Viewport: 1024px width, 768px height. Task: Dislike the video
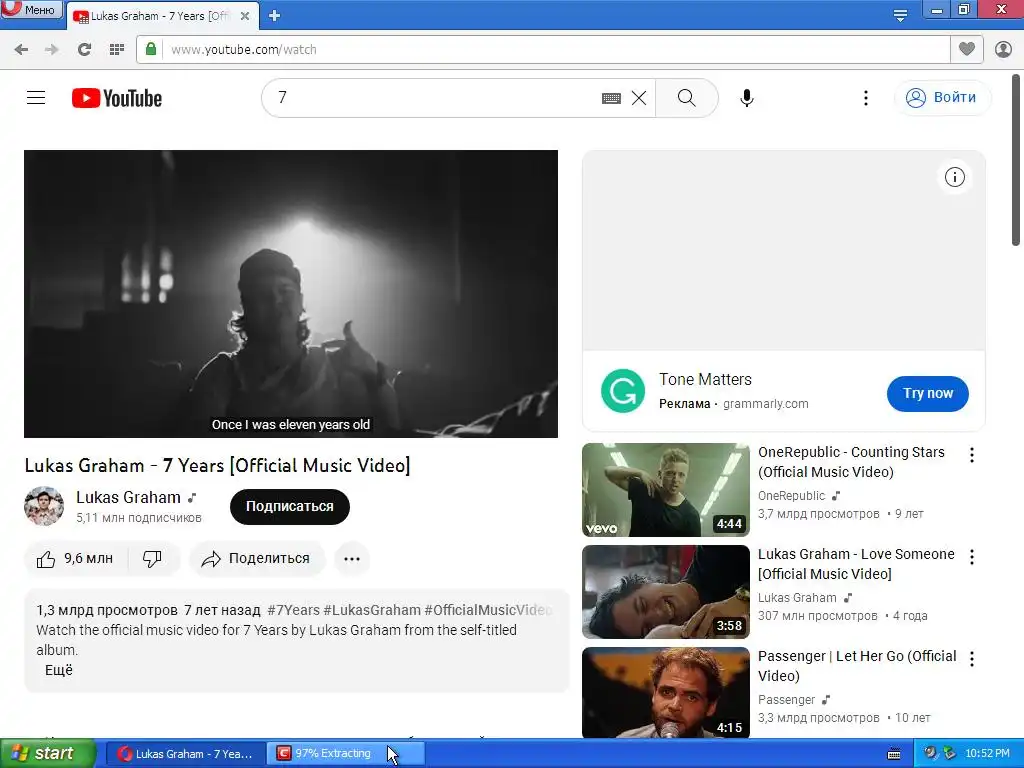click(x=153, y=559)
